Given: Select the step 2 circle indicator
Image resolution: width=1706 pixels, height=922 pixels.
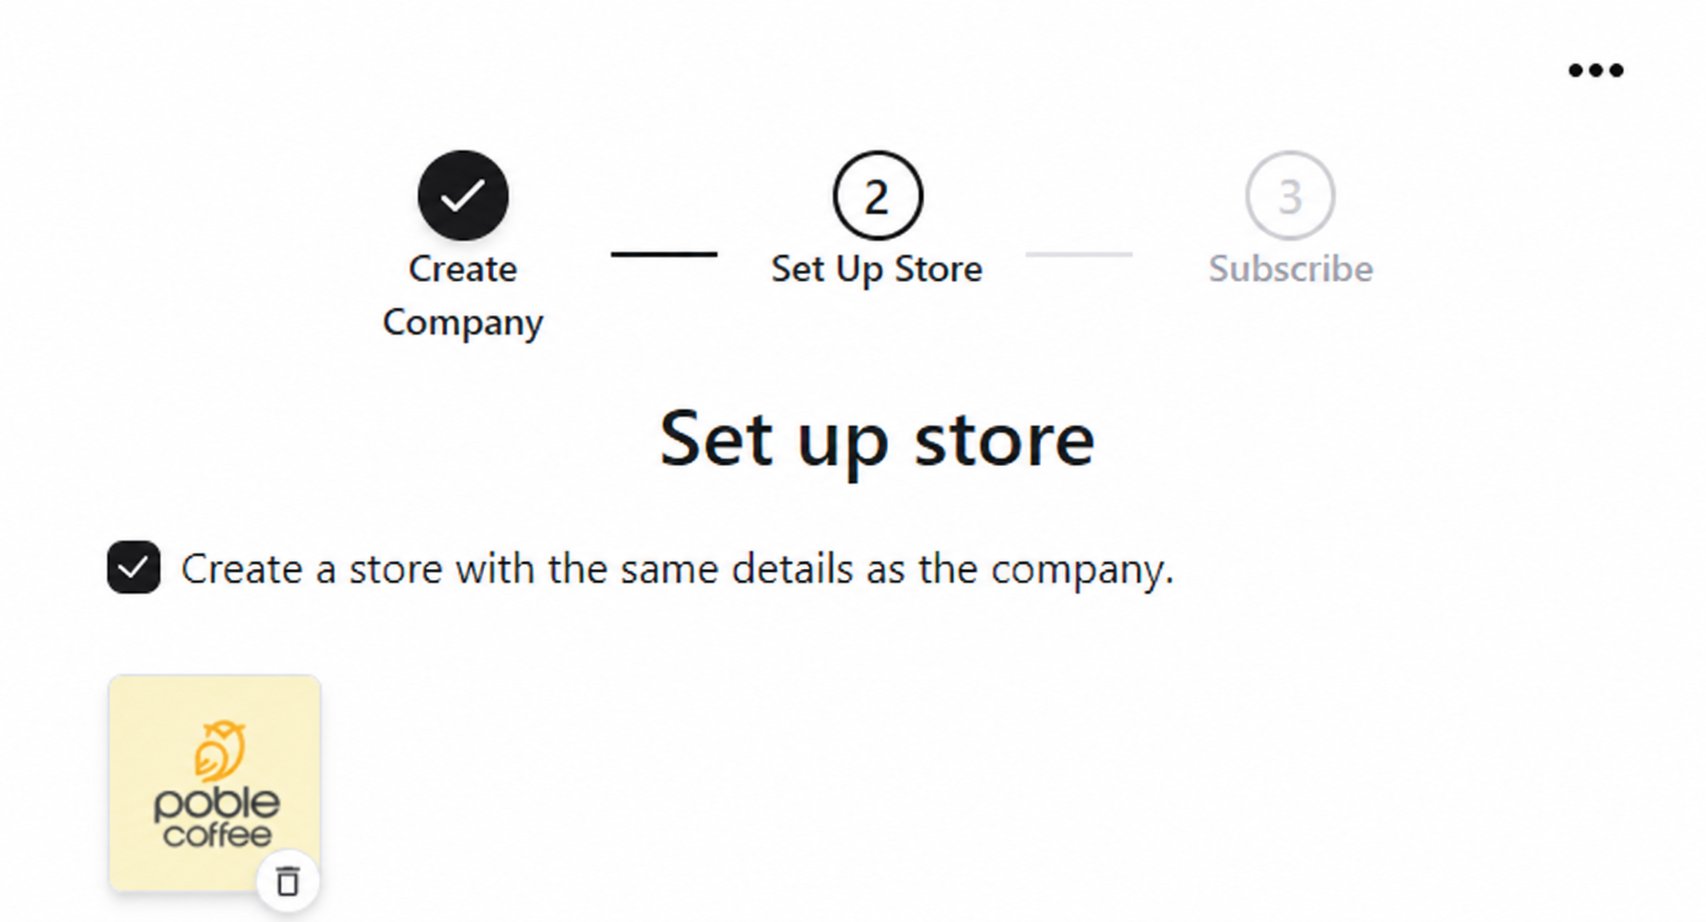Looking at the screenshot, I should [877, 195].
